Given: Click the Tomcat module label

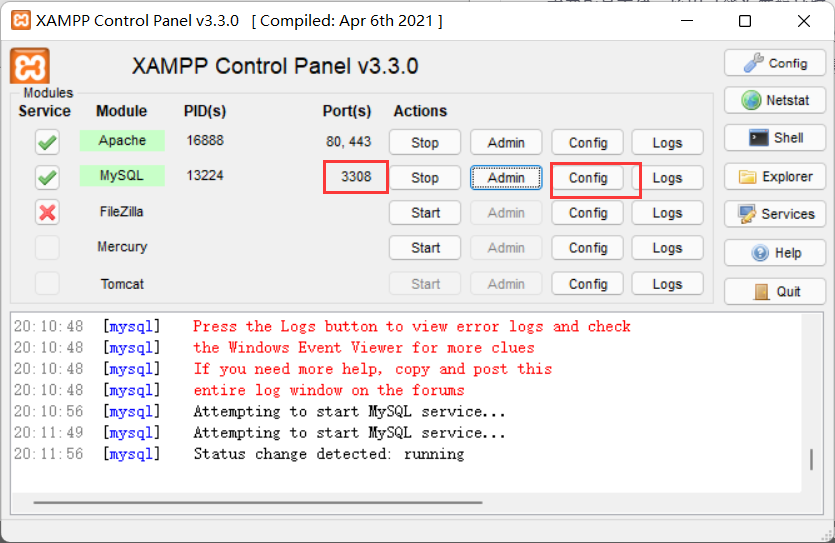Looking at the screenshot, I should 122,284.
